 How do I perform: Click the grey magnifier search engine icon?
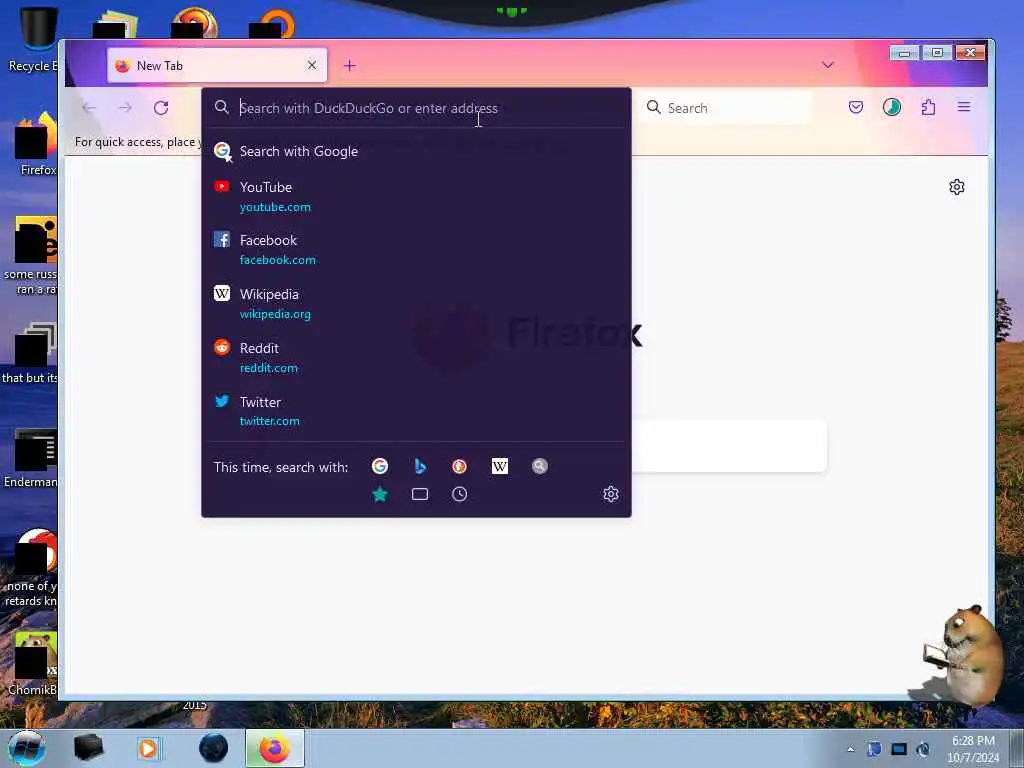click(x=539, y=466)
